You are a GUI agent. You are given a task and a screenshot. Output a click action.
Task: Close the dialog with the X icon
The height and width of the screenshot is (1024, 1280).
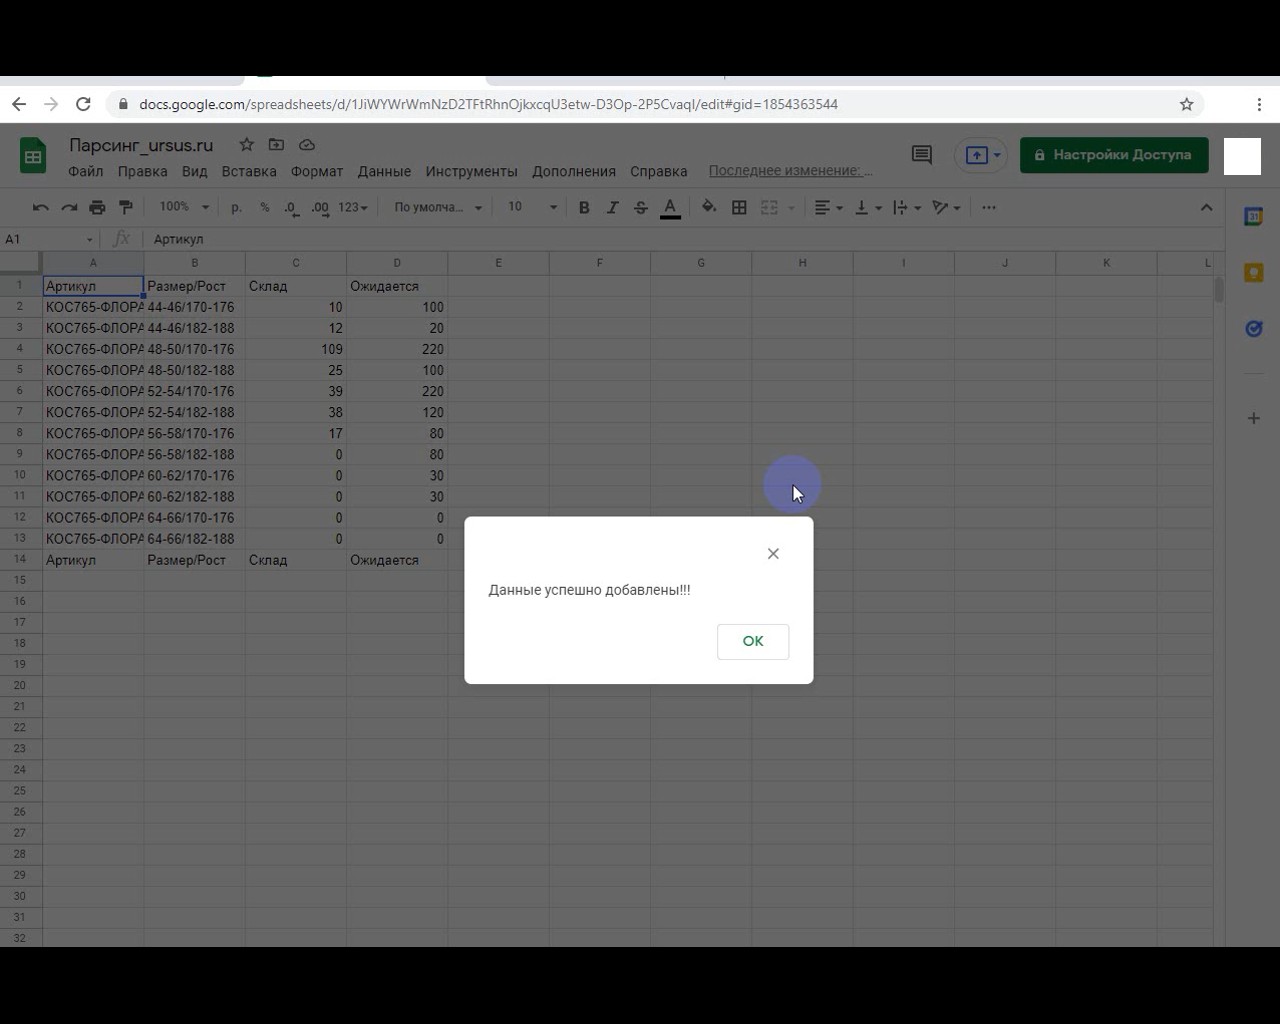click(x=773, y=553)
